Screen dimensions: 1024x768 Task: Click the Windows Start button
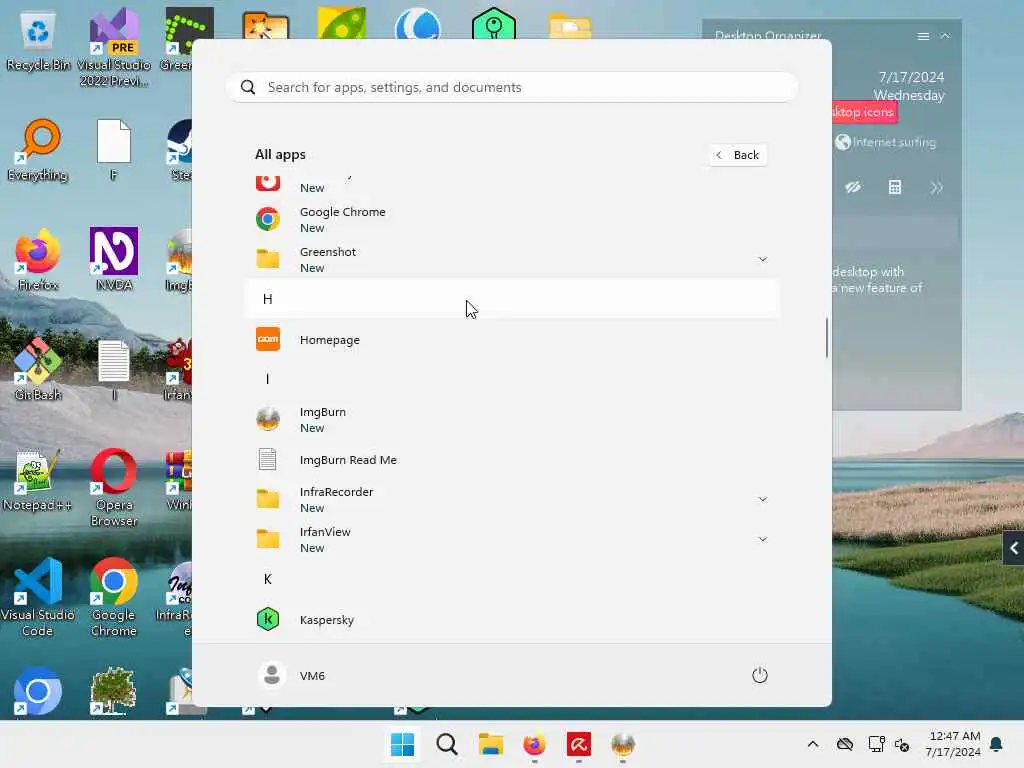click(x=402, y=744)
